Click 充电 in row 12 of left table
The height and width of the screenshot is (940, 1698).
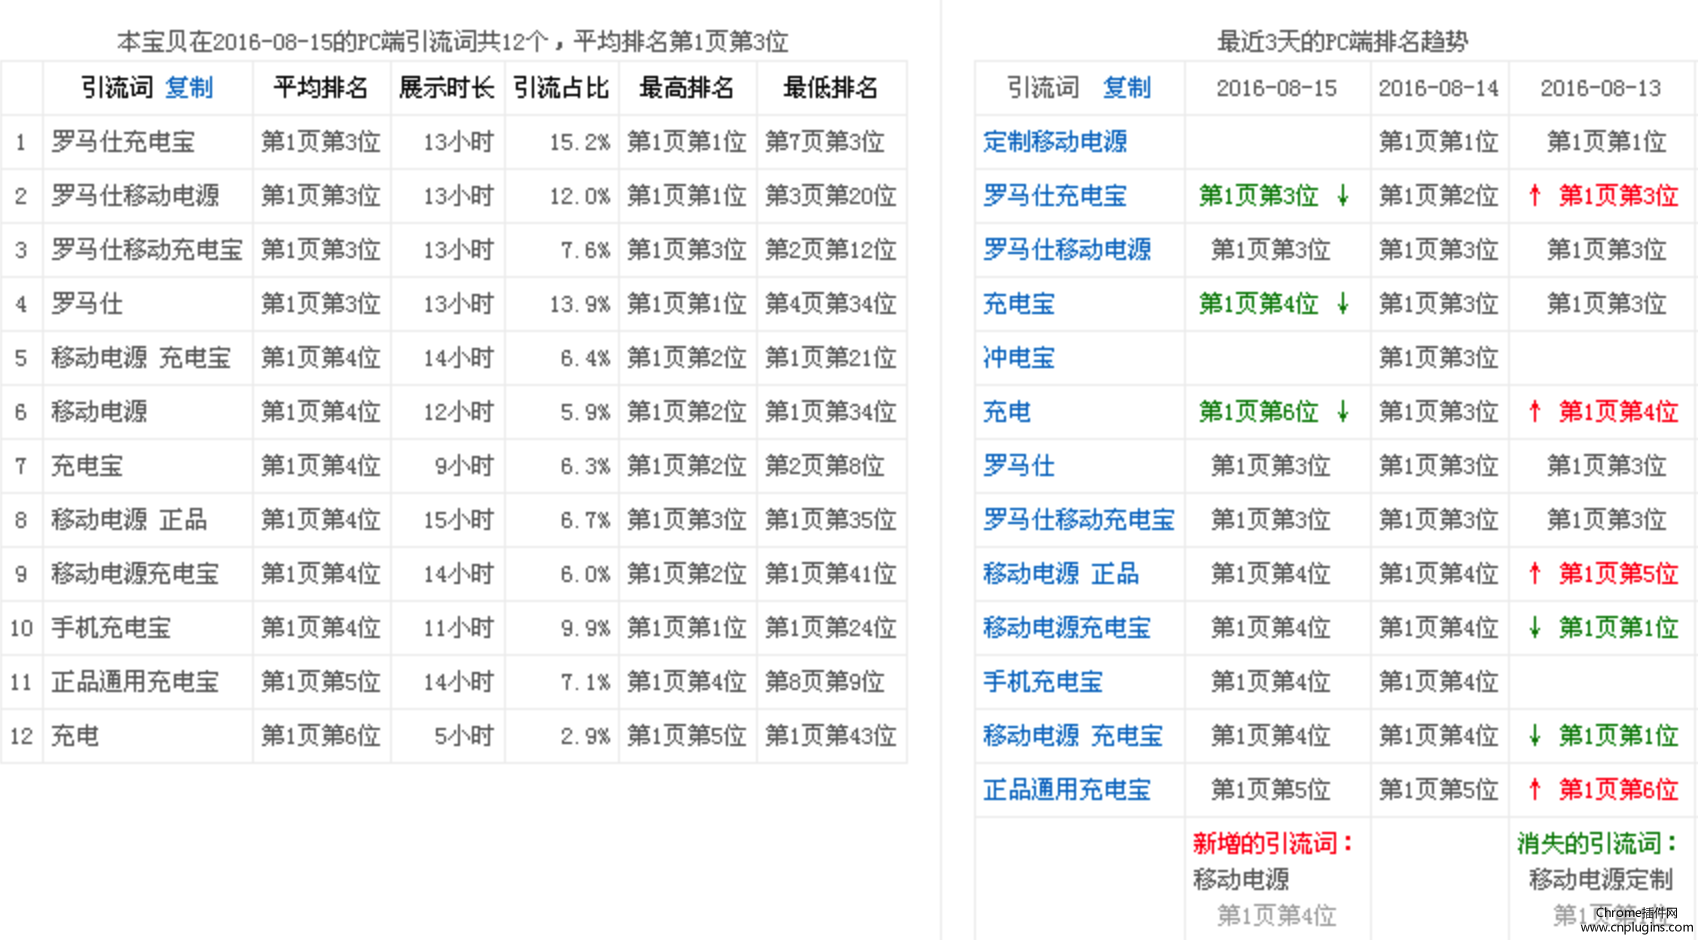(x=75, y=736)
